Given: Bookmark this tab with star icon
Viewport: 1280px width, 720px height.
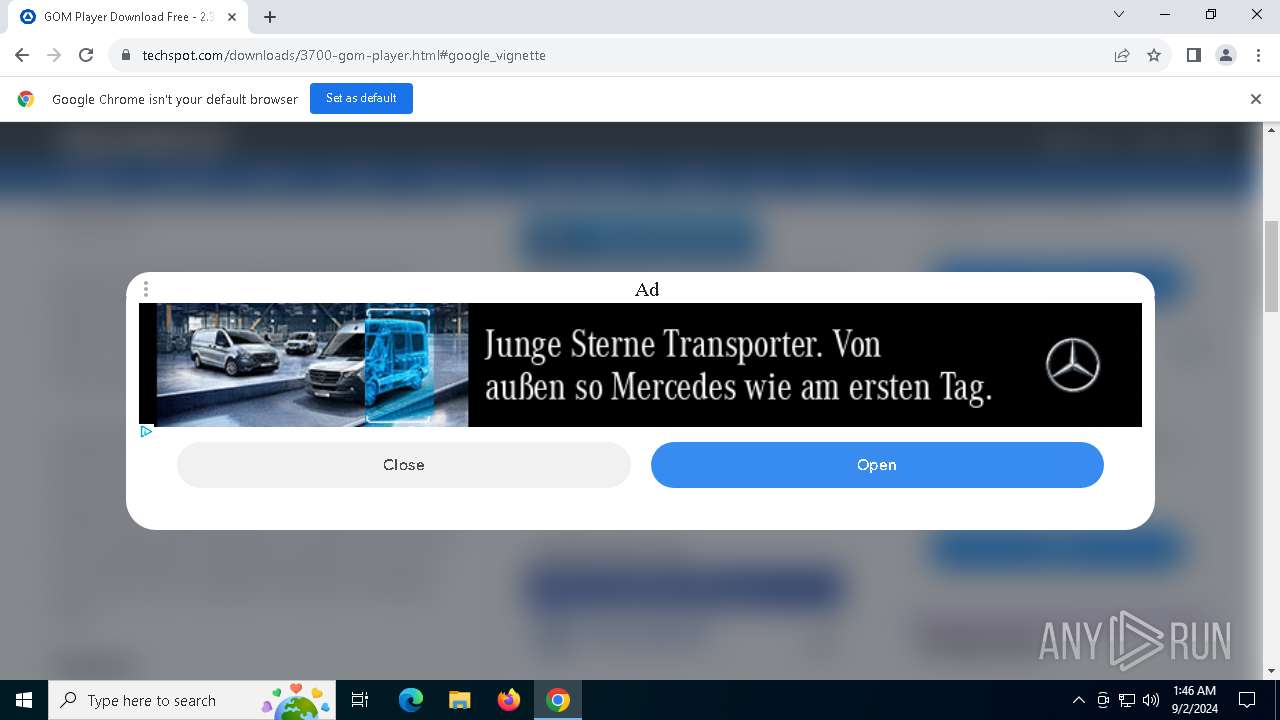Looking at the screenshot, I should click(x=1154, y=55).
